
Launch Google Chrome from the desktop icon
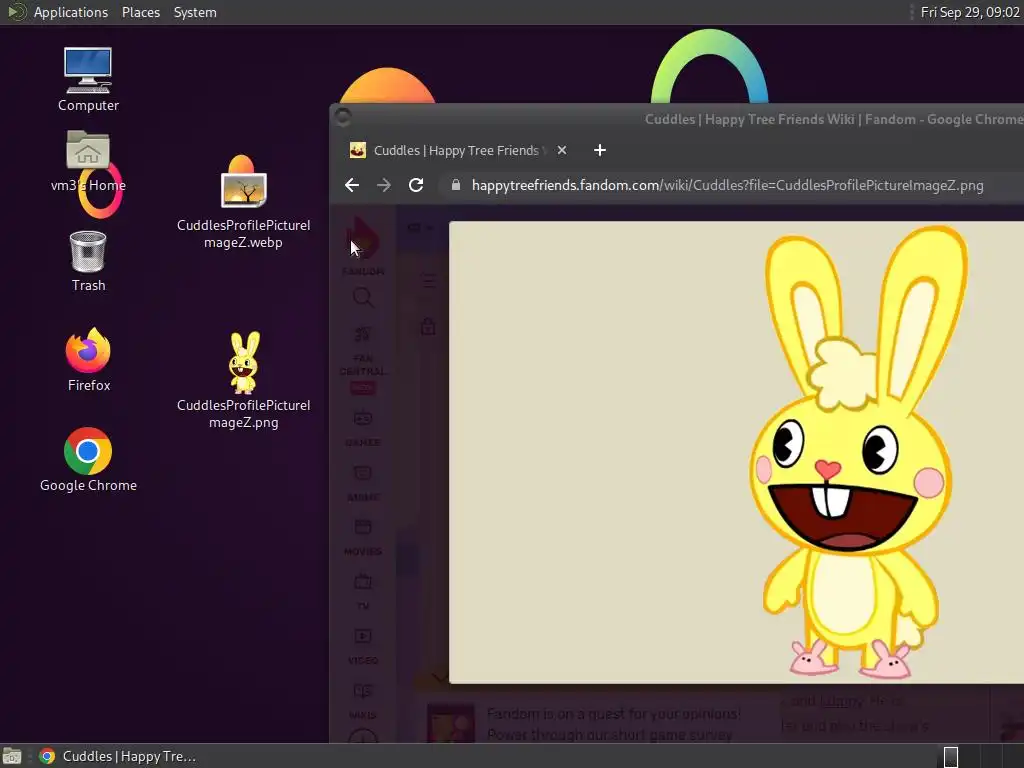pos(88,460)
